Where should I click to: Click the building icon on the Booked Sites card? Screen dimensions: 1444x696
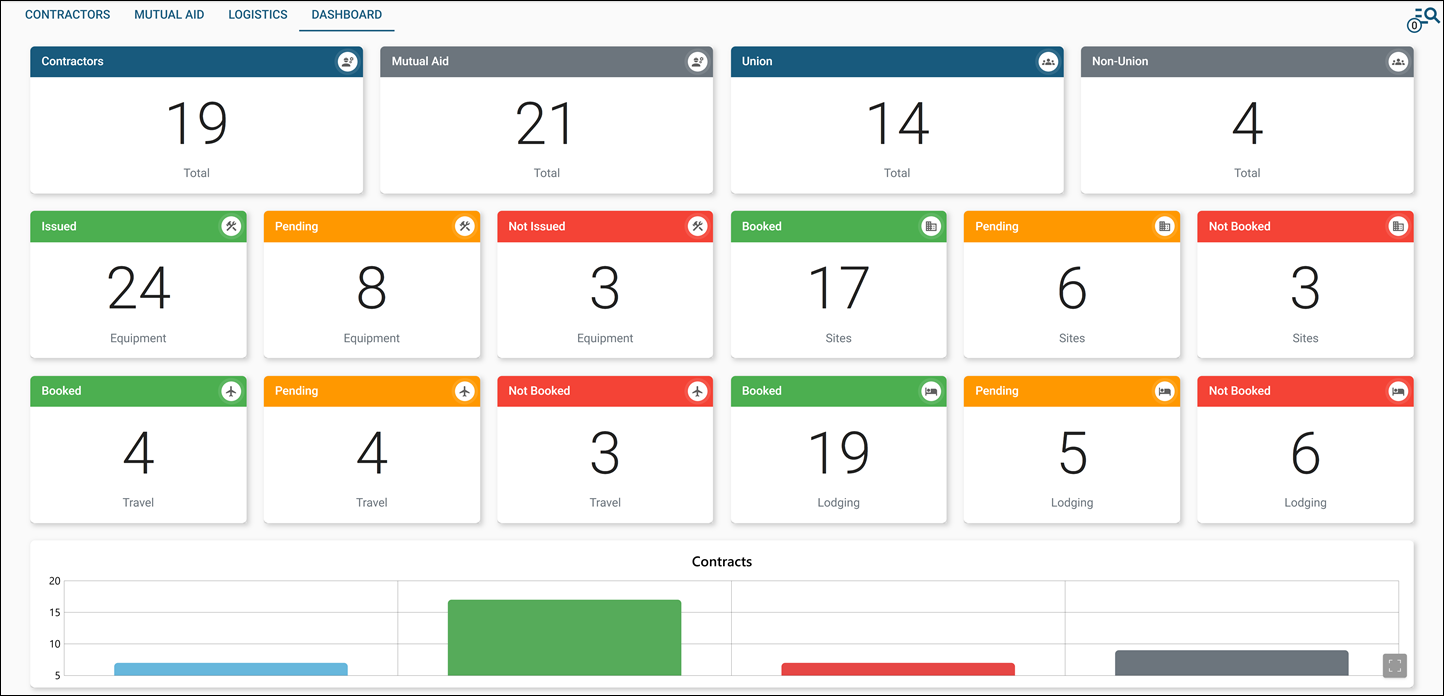(x=931, y=226)
